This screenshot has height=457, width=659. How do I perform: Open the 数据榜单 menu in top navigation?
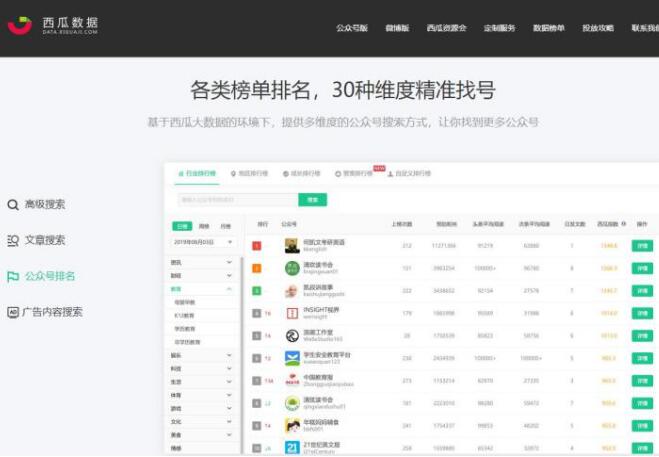coord(549,28)
